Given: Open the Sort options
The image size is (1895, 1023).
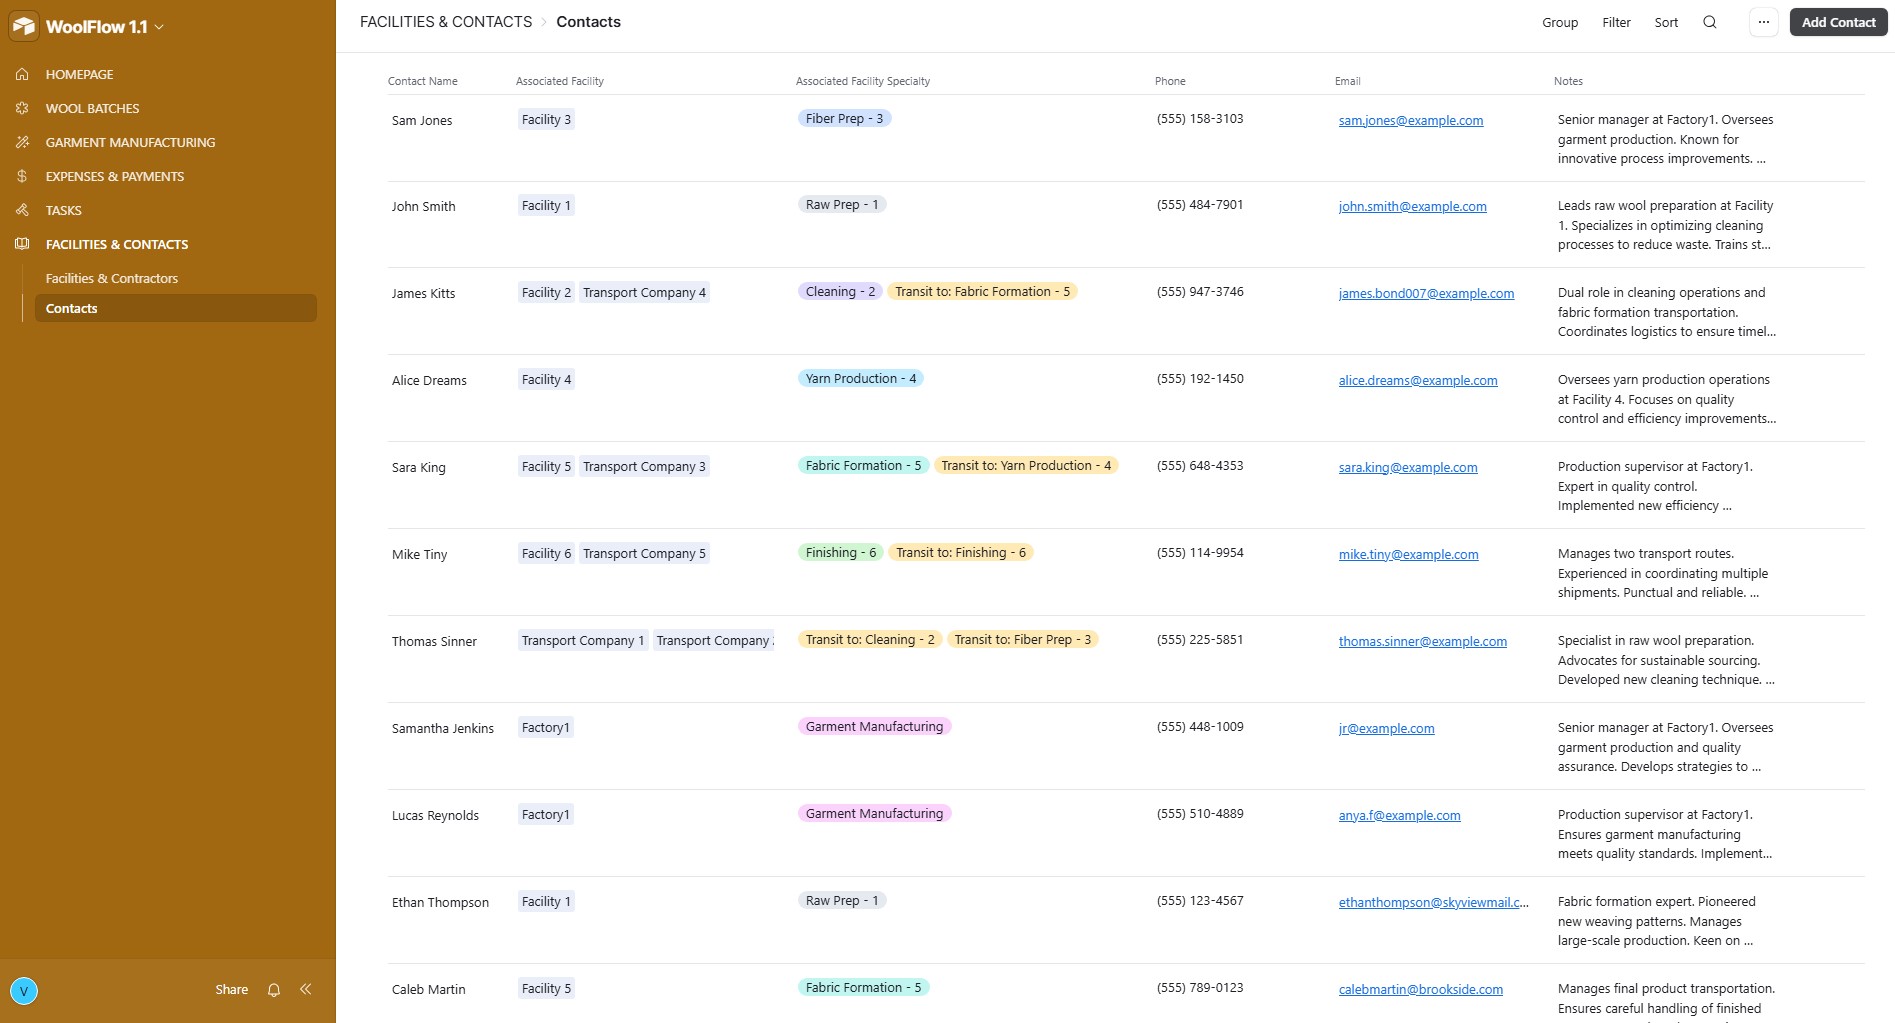Looking at the screenshot, I should point(1666,22).
